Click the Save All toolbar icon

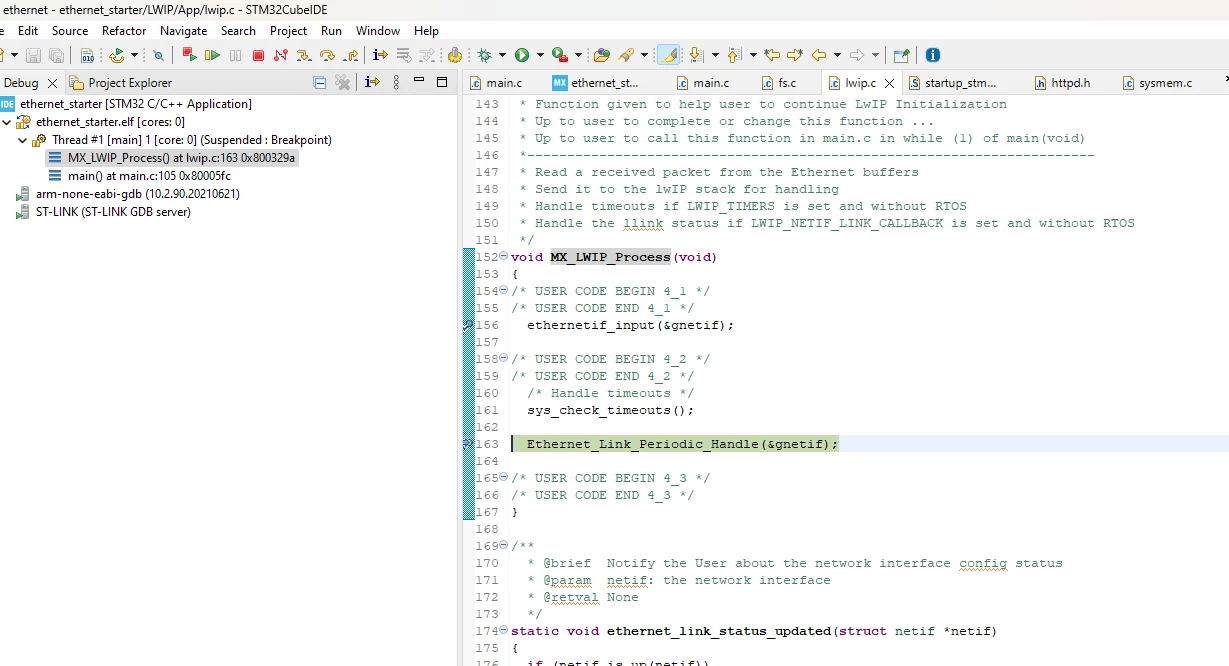click(57, 55)
